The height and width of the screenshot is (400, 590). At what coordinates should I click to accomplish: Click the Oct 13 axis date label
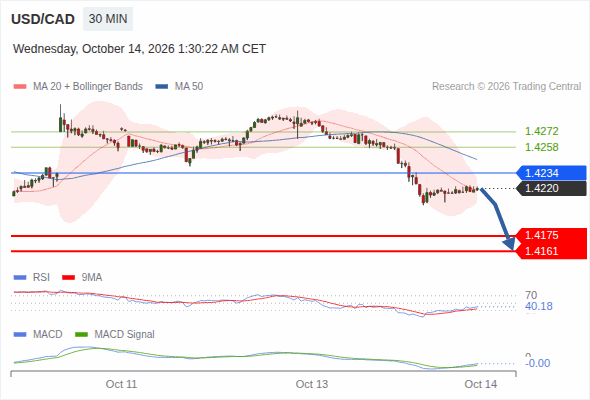(312, 384)
